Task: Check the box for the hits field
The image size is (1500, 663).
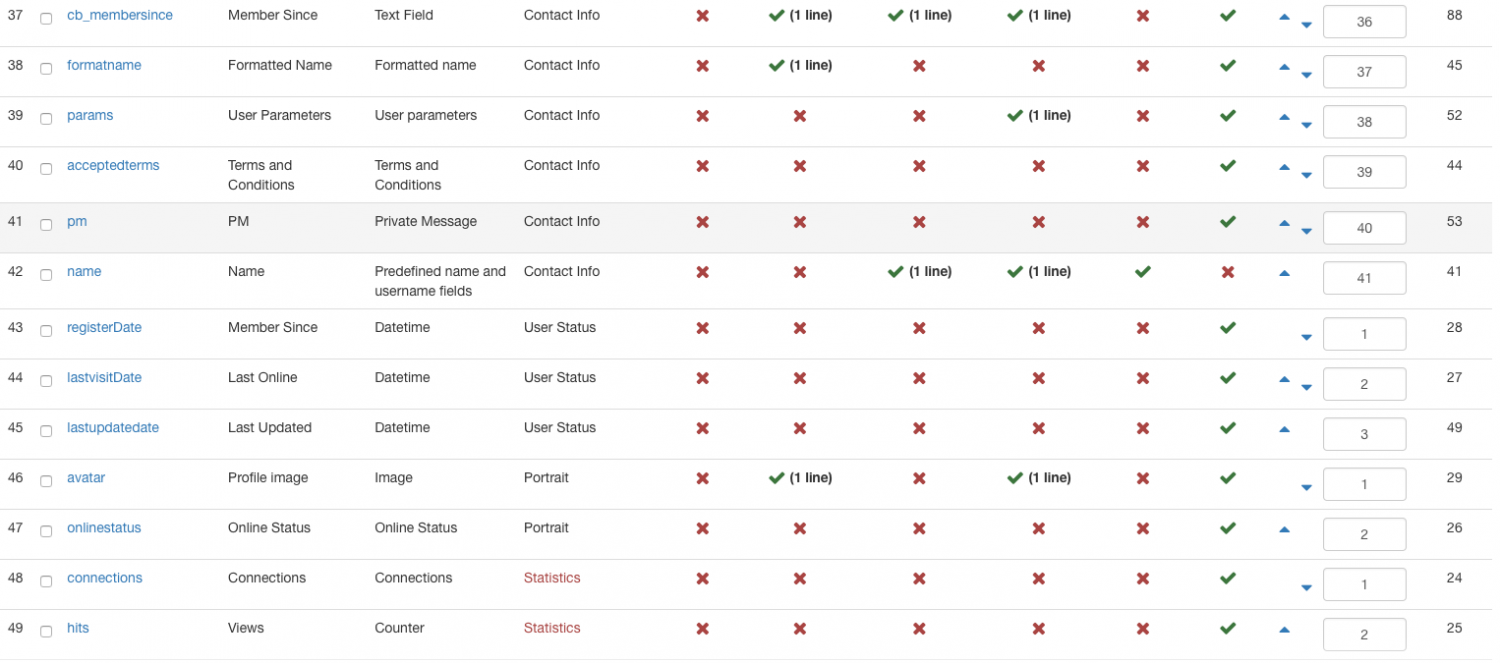Action: coord(46,631)
